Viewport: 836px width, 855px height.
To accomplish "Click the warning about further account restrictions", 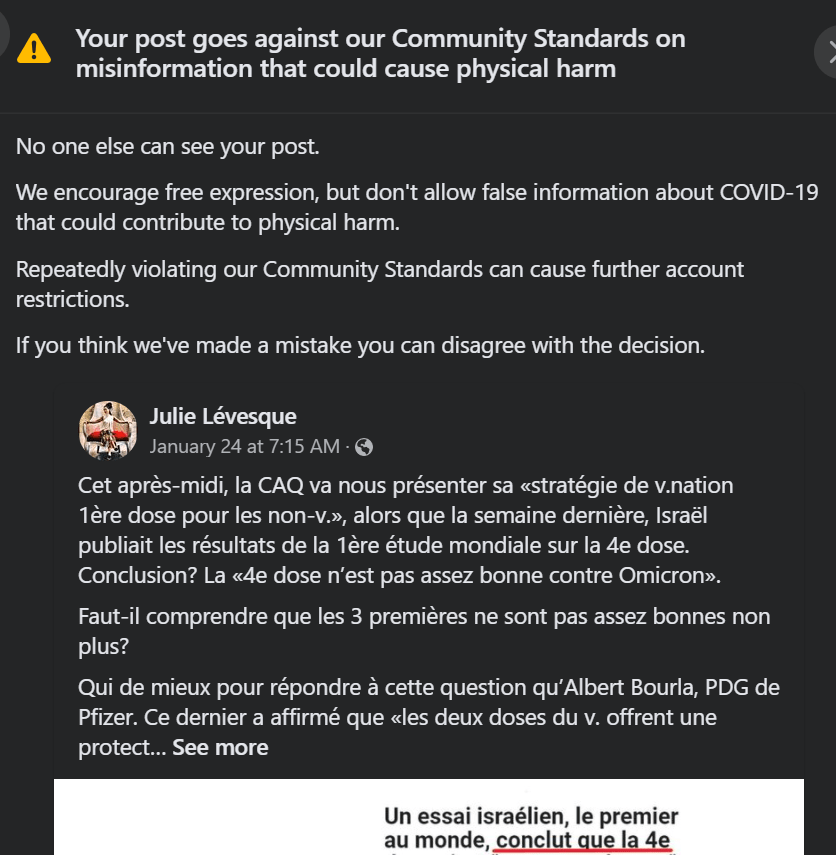I will tap(380, 284).
